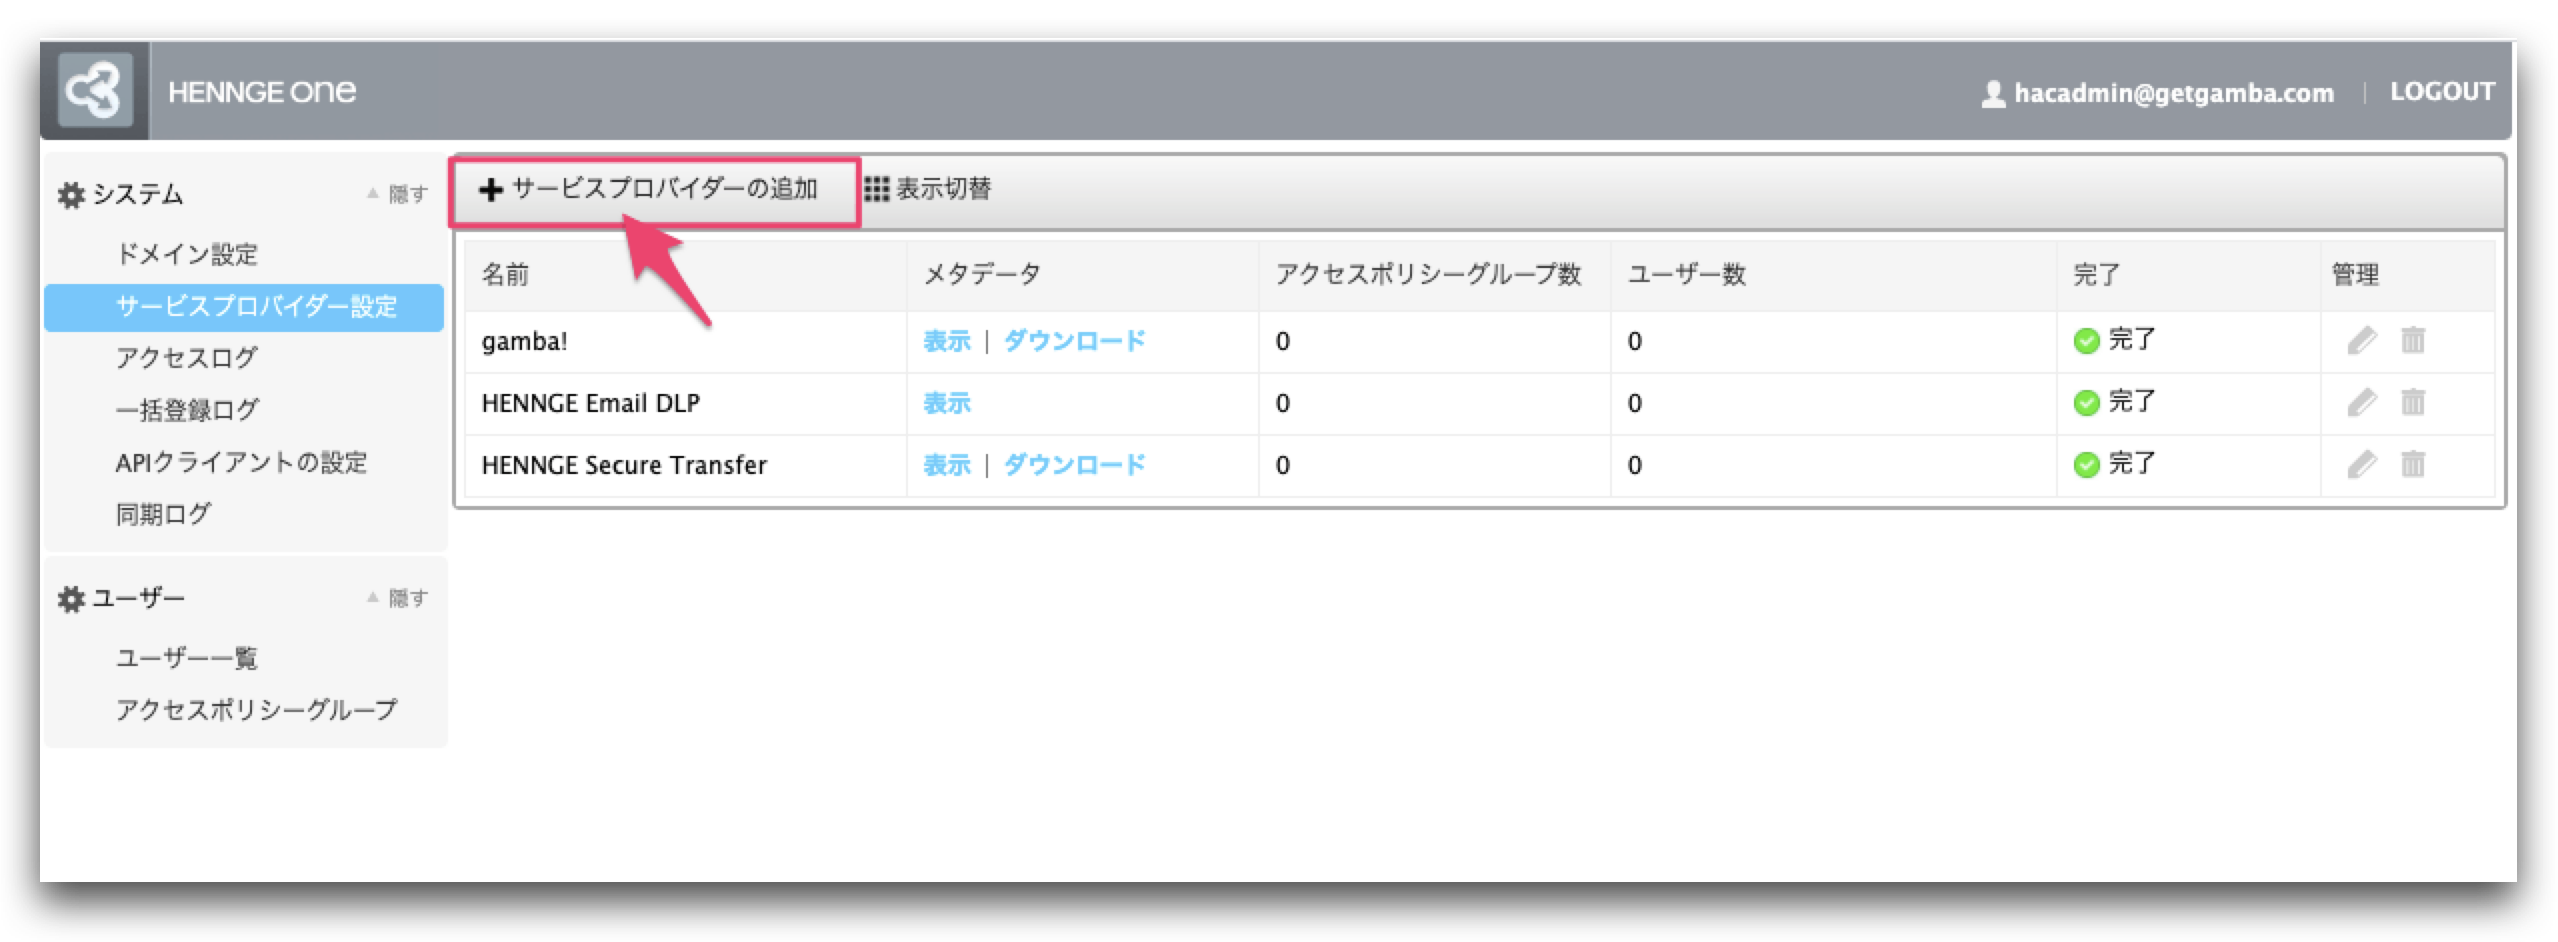Collapse the ユーザー section with 隠す
The height and width of the screenshot is (942, 2558).
[398, 598]
